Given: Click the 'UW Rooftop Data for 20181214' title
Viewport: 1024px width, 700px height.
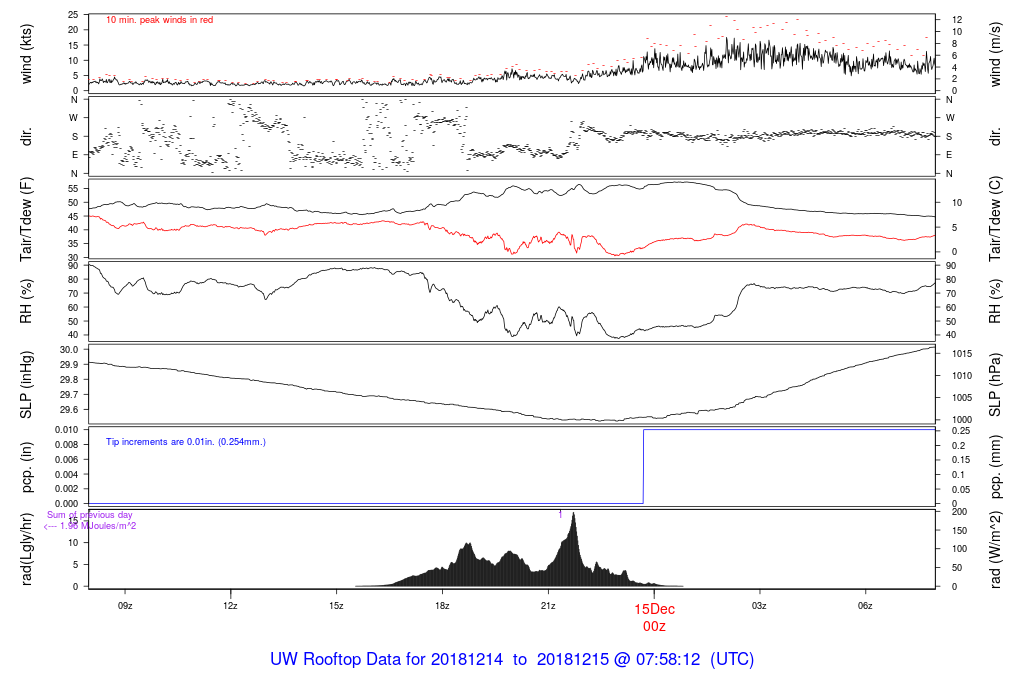Looking at the screenshot, I should [387, 659].
